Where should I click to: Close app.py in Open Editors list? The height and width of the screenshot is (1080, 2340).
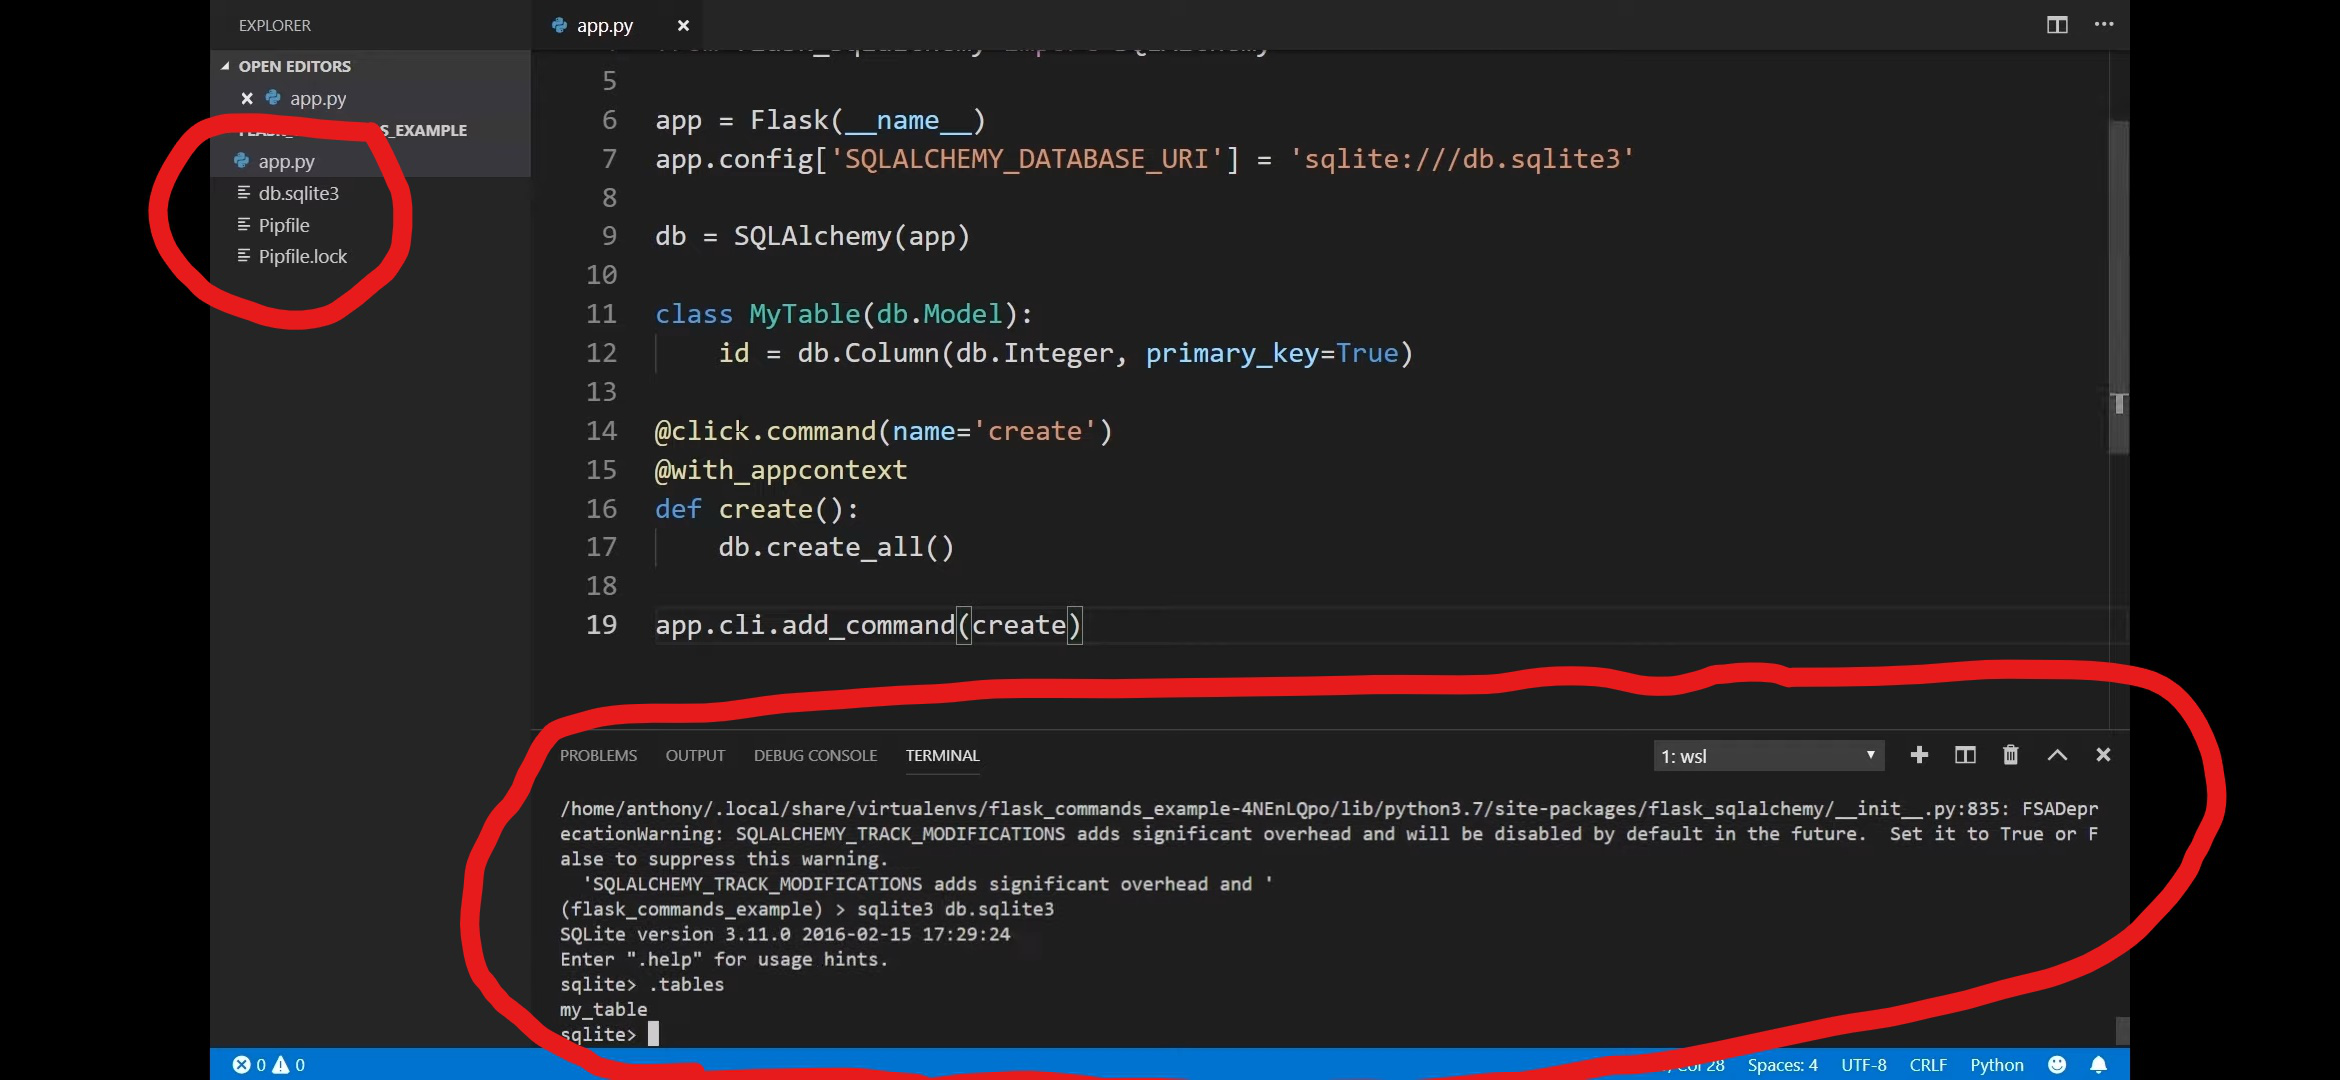coord(247,98)
